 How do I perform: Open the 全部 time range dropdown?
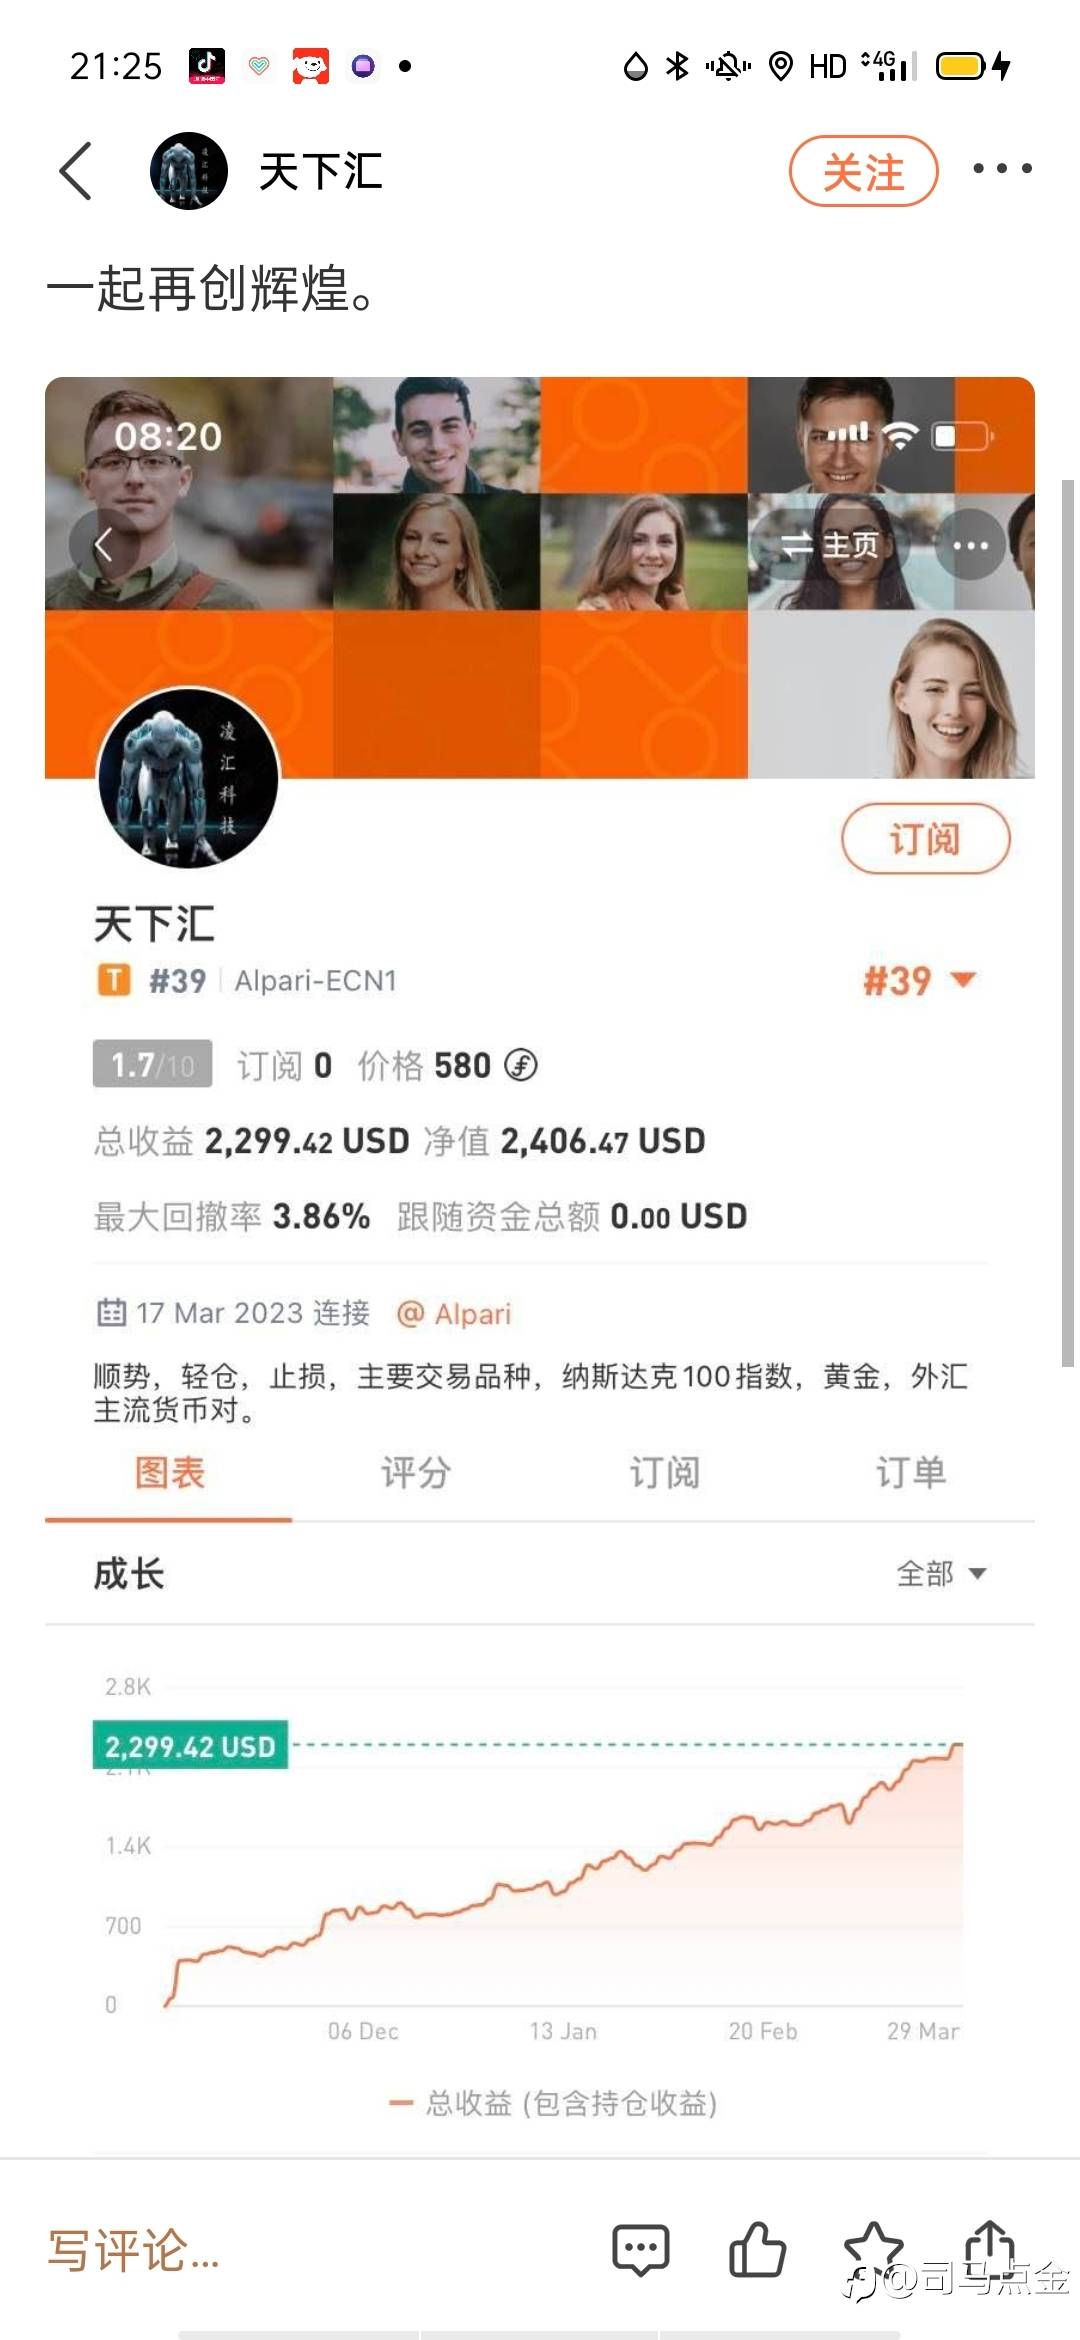click(941, 1573)
